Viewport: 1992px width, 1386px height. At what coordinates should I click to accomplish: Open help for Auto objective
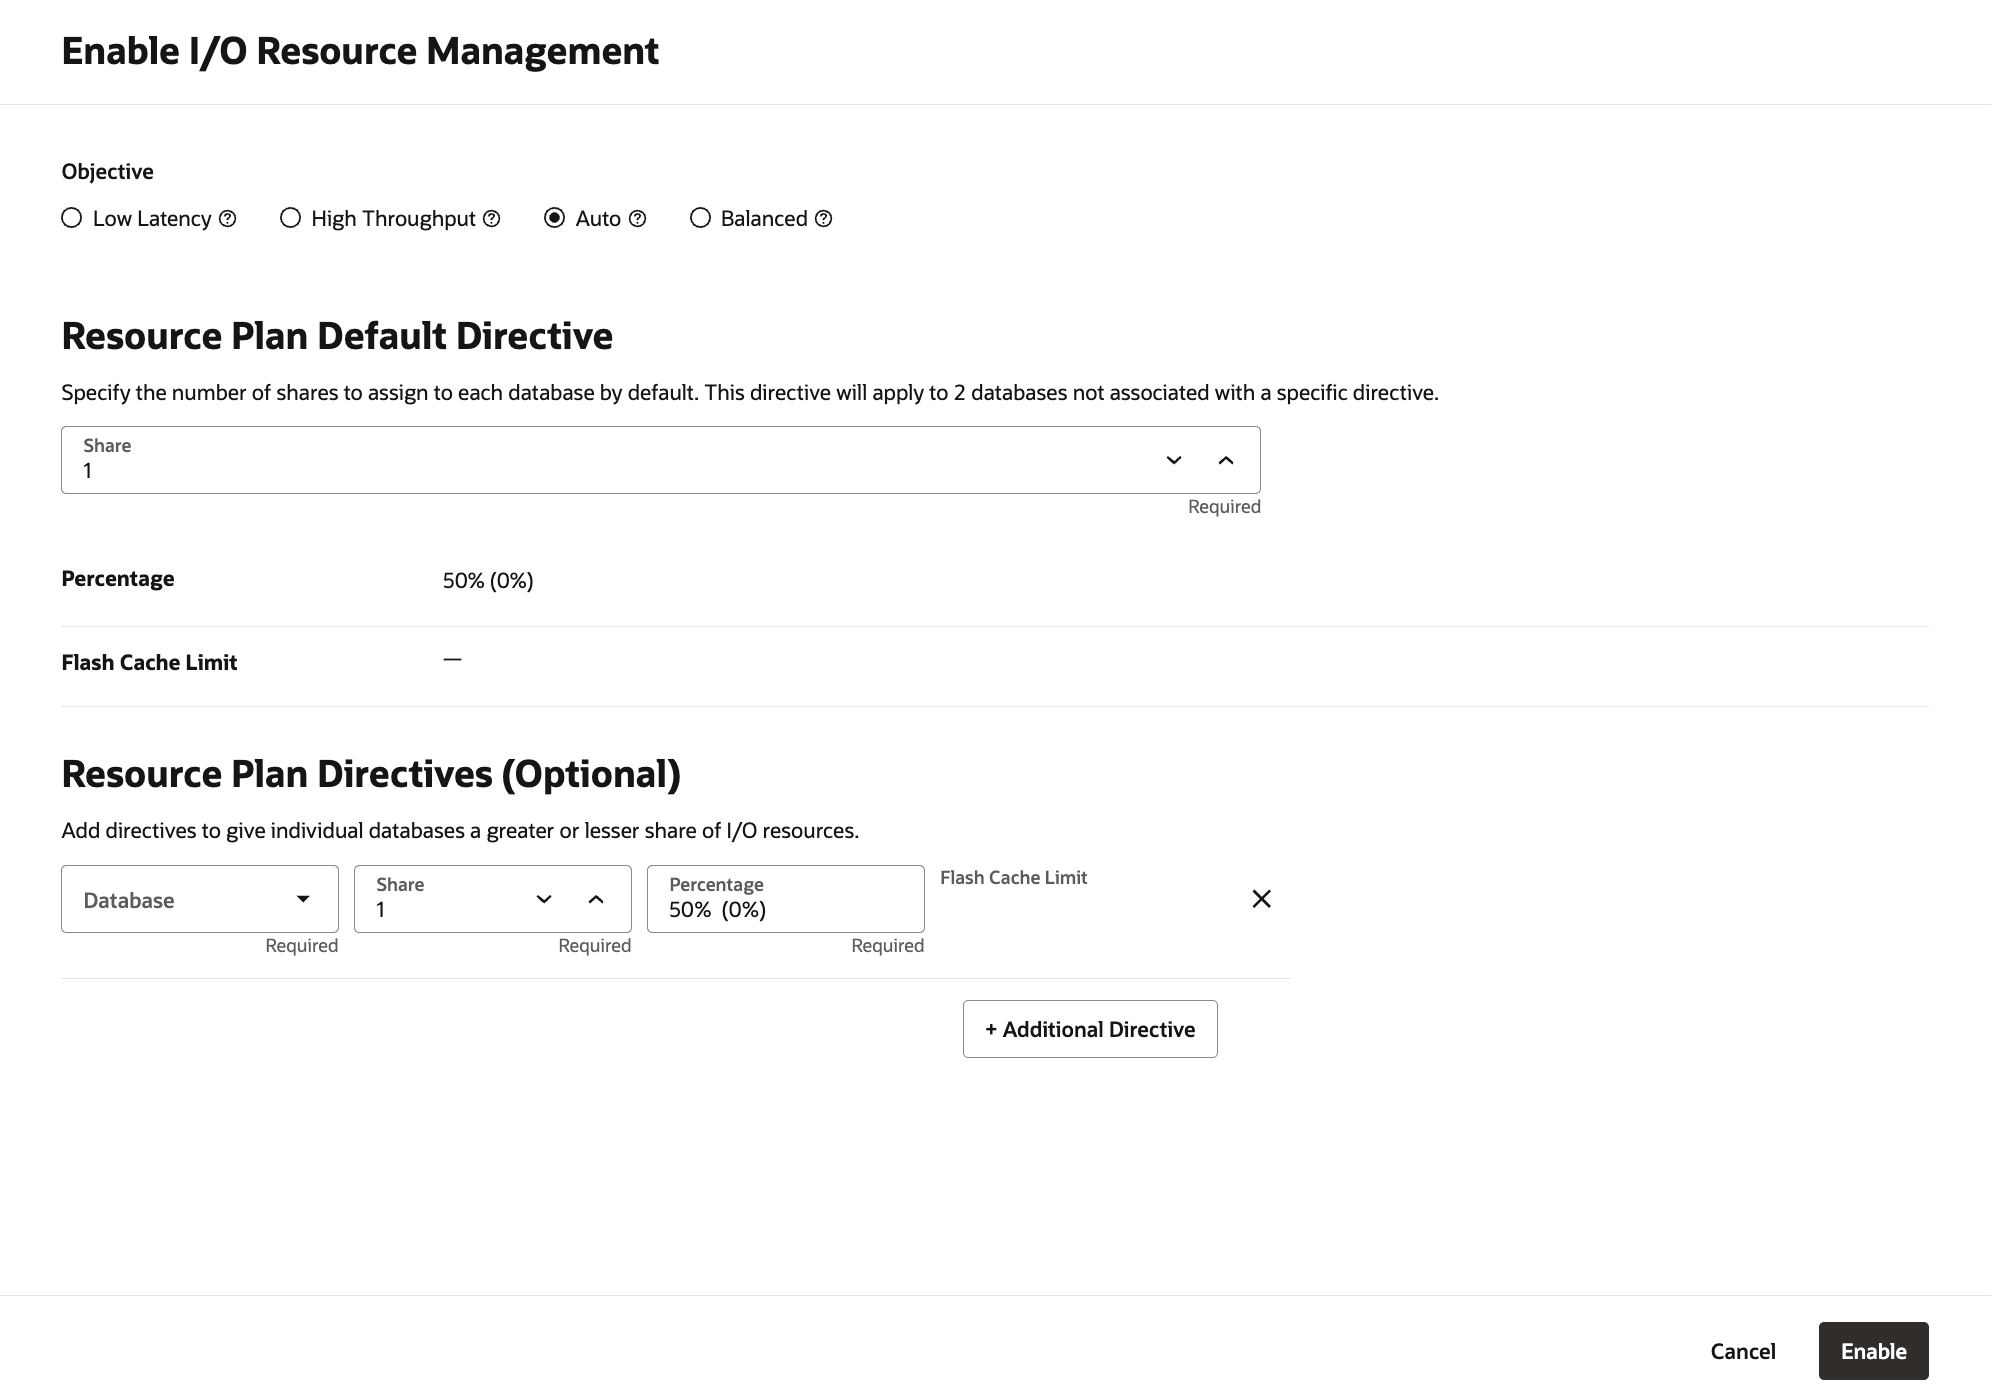click(637, 218)
